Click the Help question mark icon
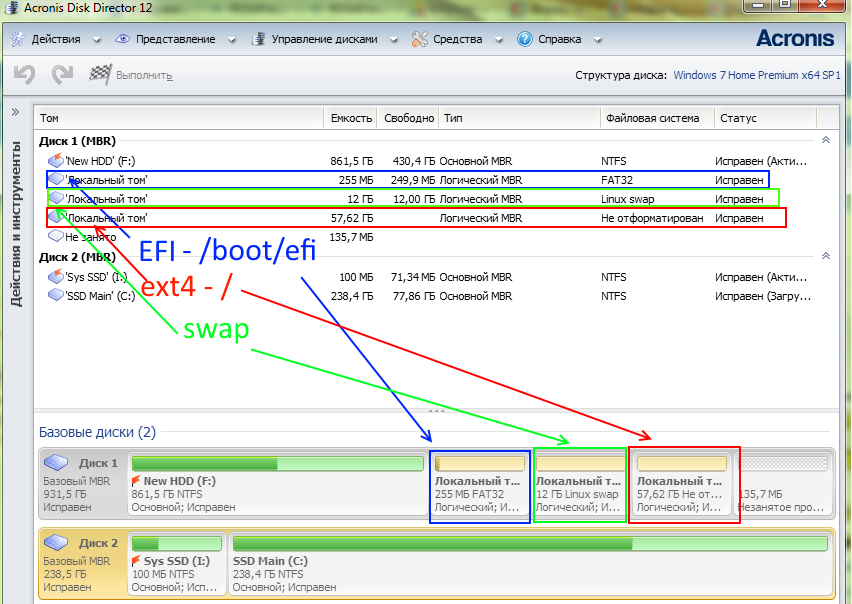The image size is (852, 604). [524, 39]
